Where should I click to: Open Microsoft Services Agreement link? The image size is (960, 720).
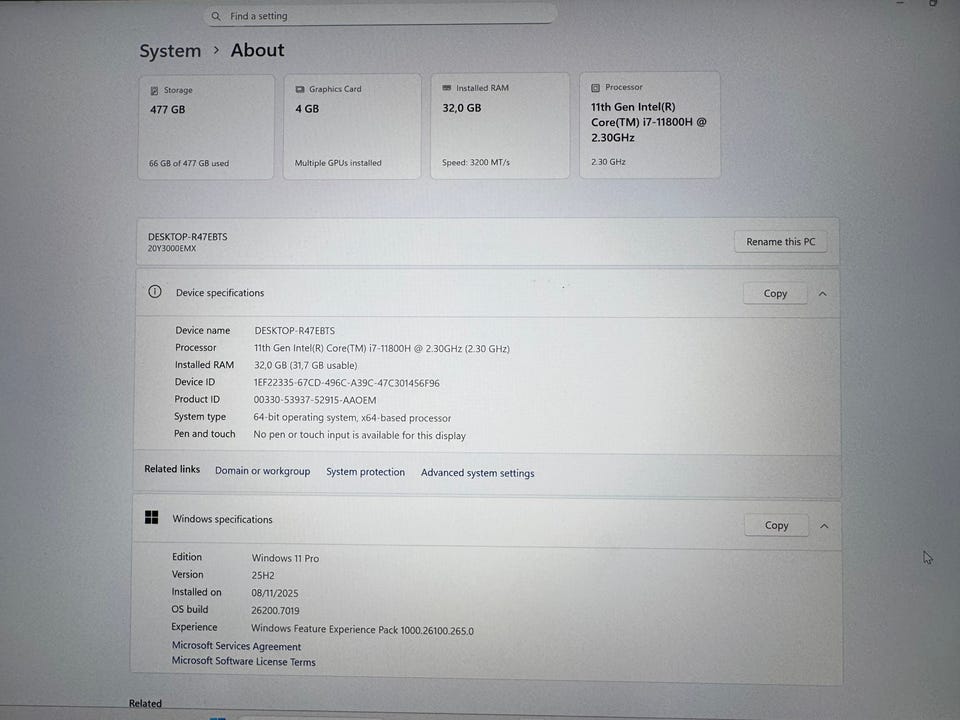pyautogui.click(x=236, y=646)
